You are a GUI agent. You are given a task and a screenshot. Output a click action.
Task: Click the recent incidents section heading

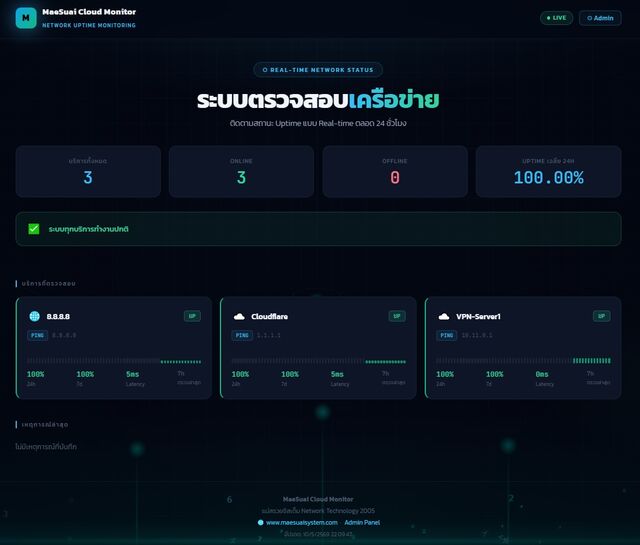(45, 425)
